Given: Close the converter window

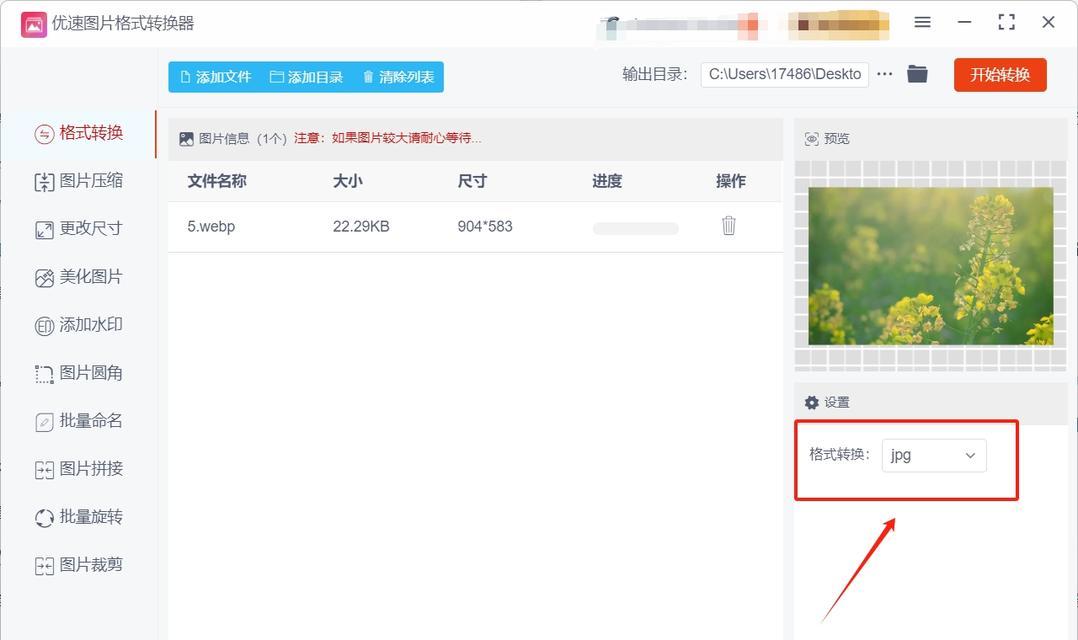Looking at the screenshot, I should click(x=1048, y=23).
